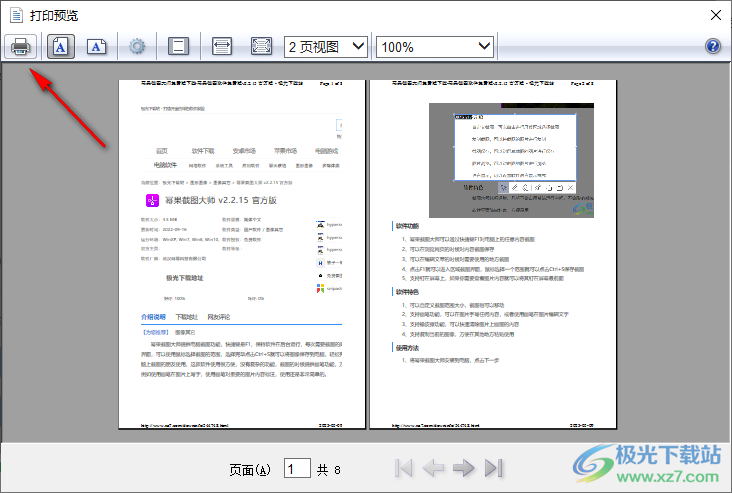Screen dimensions: 732x493
Task: Open the 2 页视图 page view dropdown
Action: [x=326, y=47]
